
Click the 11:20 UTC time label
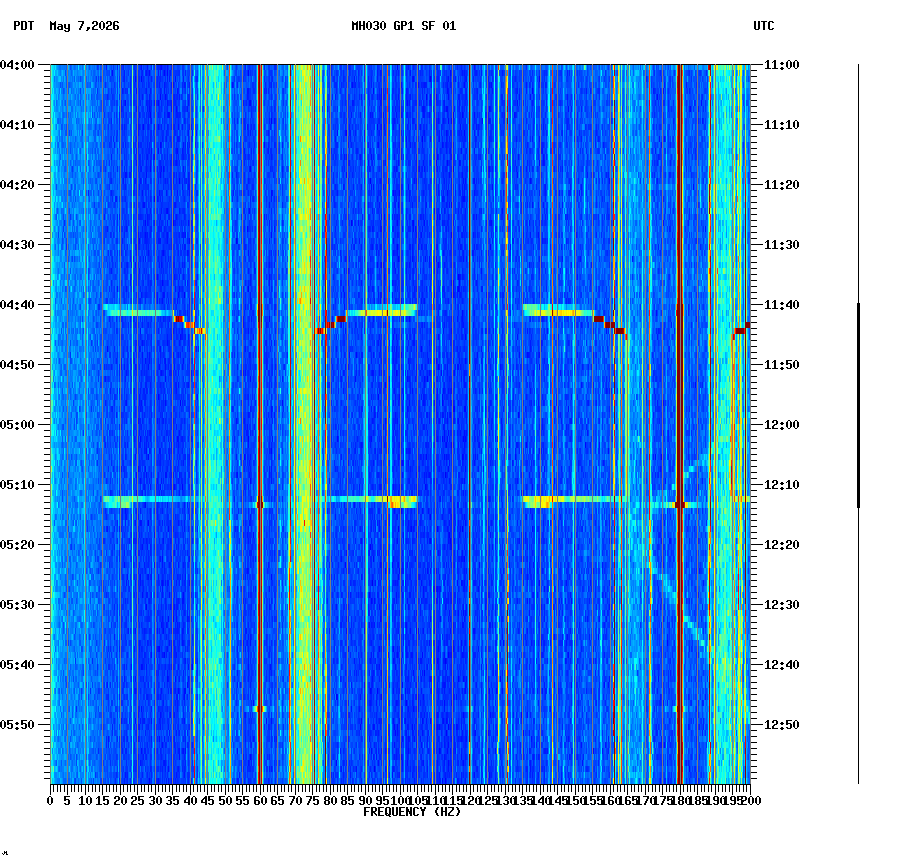tap(782, 185)
